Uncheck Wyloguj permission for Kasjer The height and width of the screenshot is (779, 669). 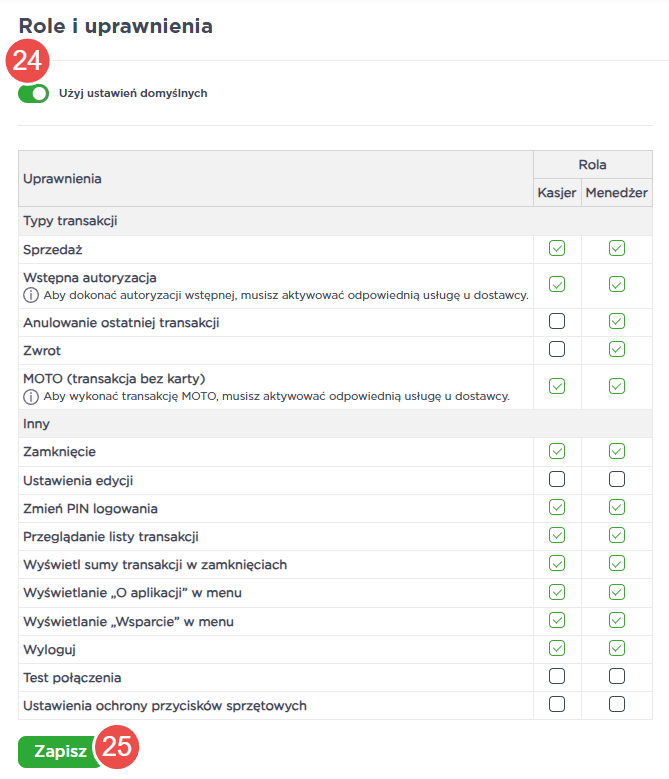(x=557, y=648)
